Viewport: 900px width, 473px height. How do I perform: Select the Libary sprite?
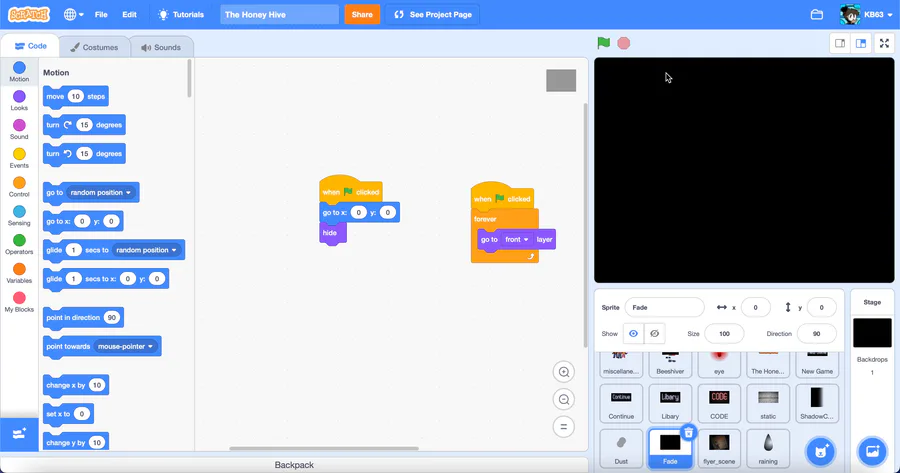click(x=670, y=404)
